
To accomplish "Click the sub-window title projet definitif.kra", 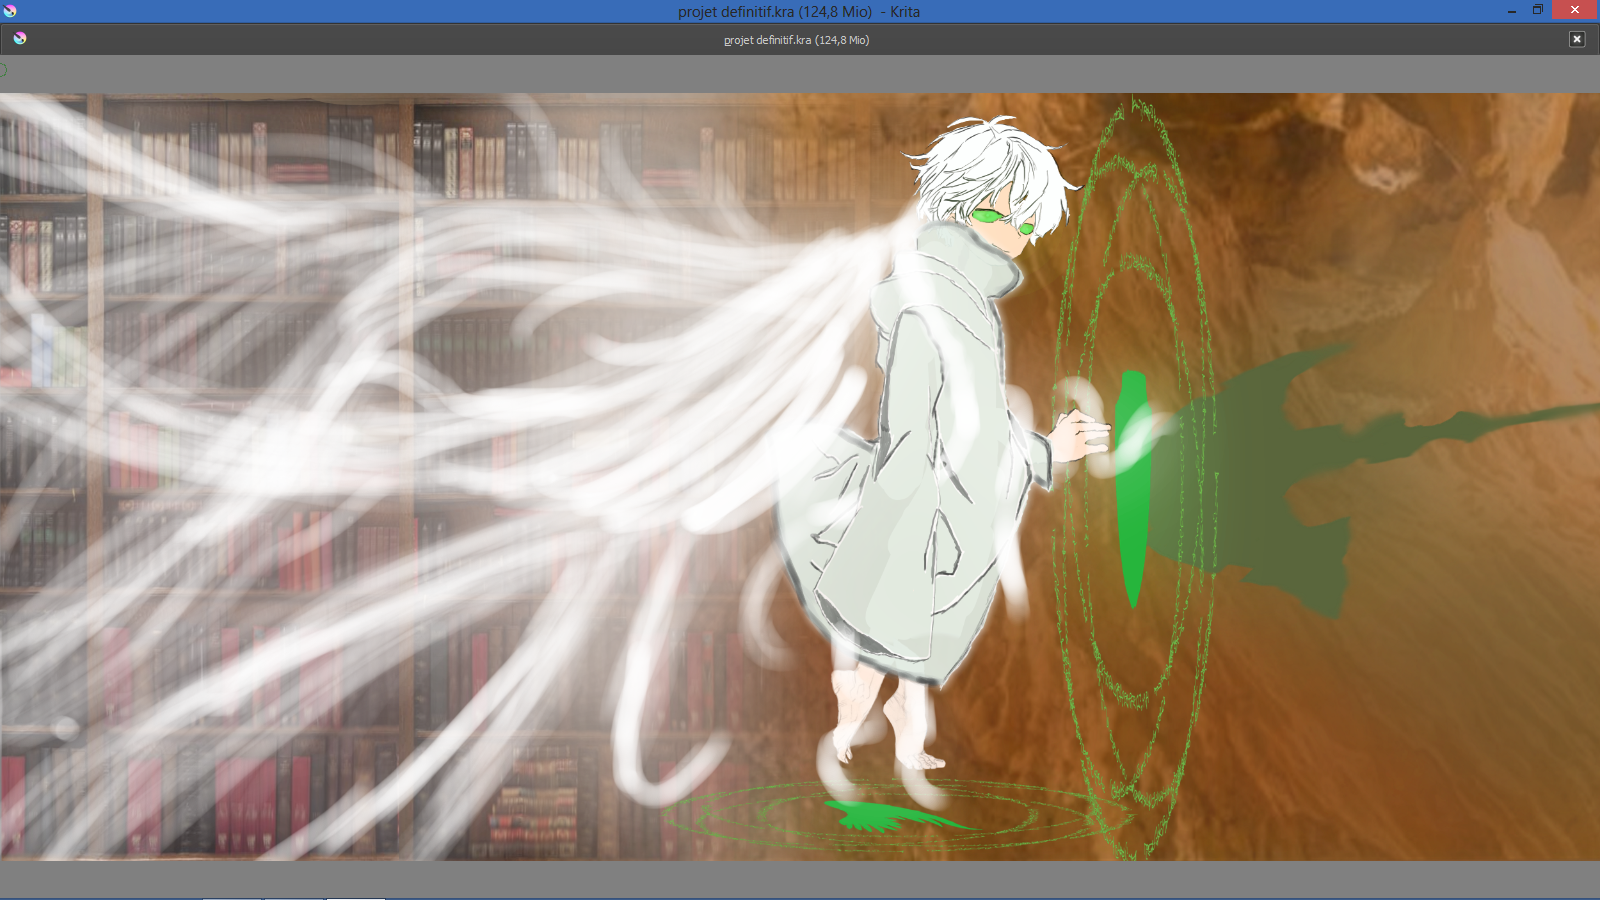I will pyautogui.click(x=796, y=40).
